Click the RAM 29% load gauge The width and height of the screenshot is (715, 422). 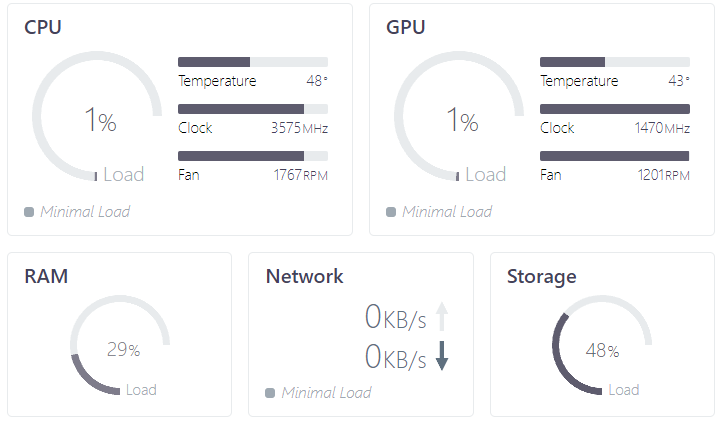point(120,346)
